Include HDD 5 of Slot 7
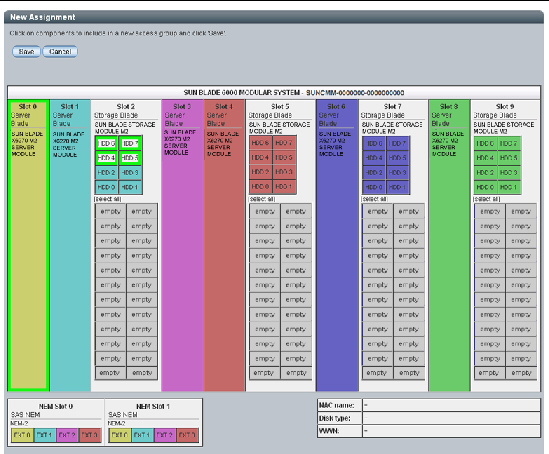 [398, 158]
